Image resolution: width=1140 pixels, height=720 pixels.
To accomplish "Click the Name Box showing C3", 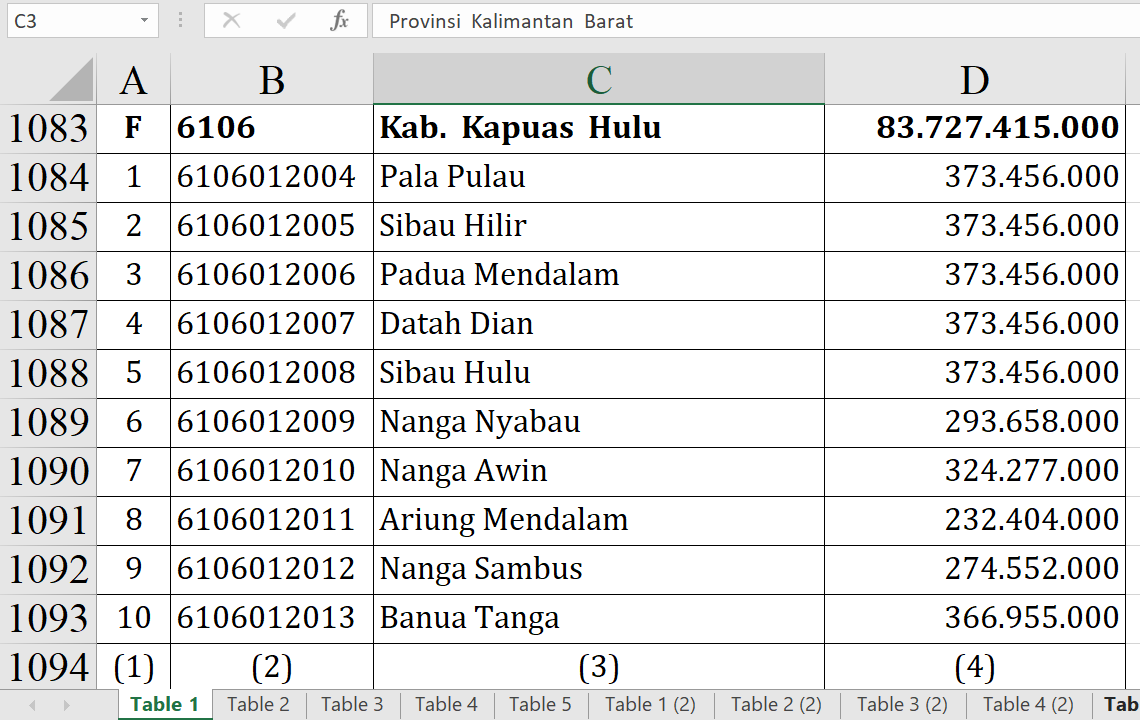I will pos(70,21).
